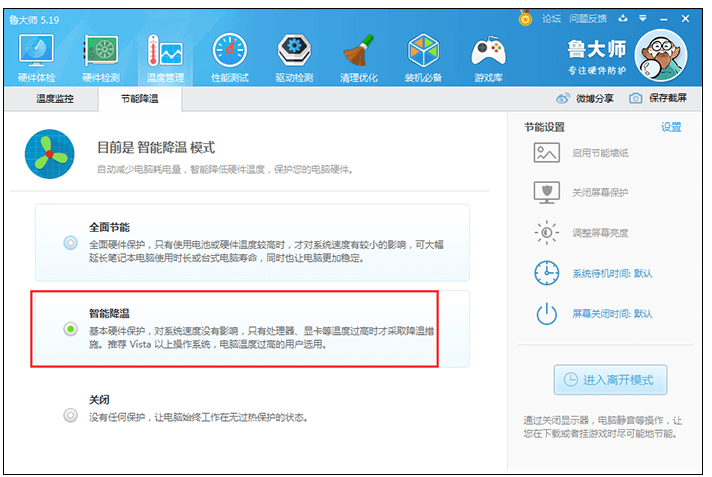Click 启用节能墙纸 wallpaper icon
This screenshot has height=477, width=712.
(x=547, y=153)
